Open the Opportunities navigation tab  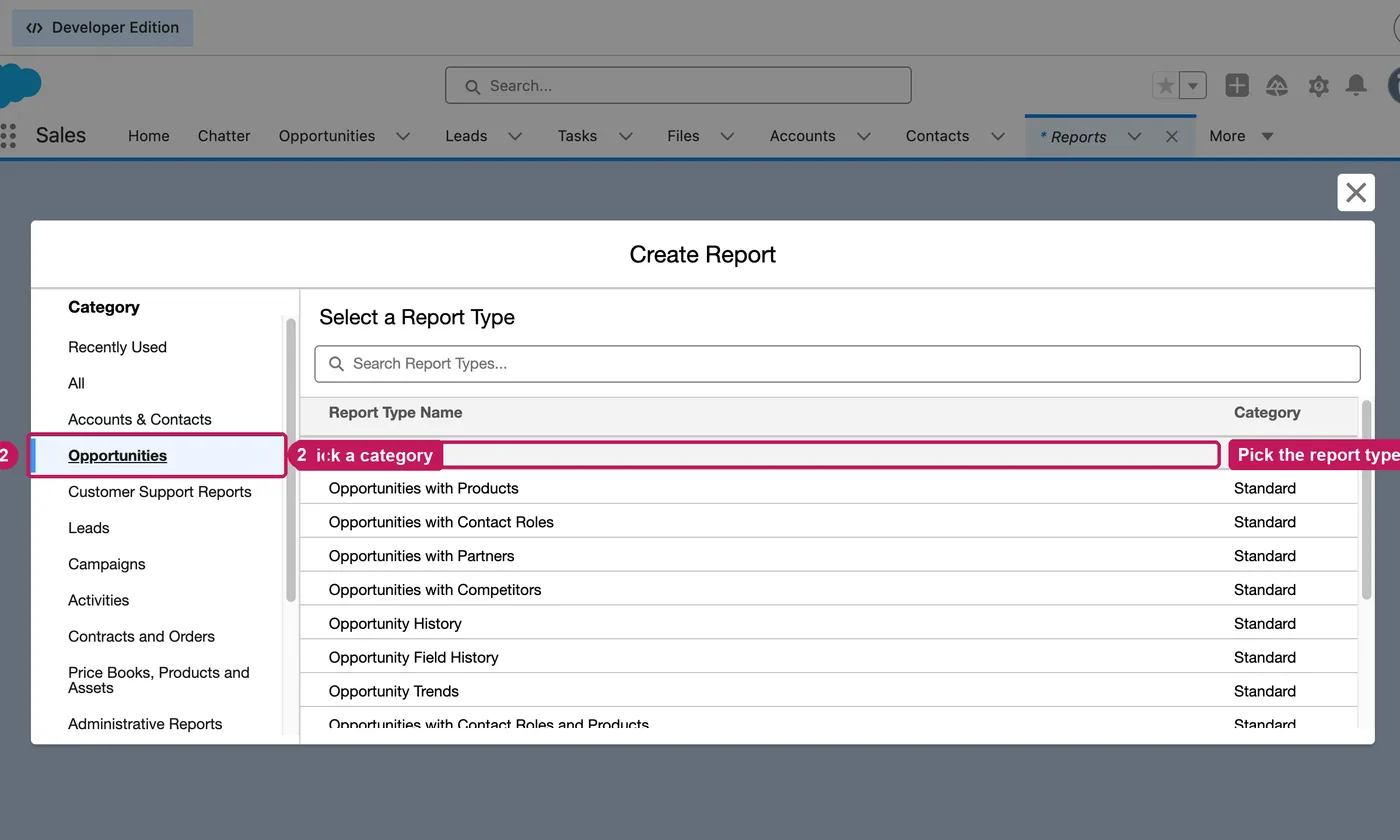click(327, 136)
